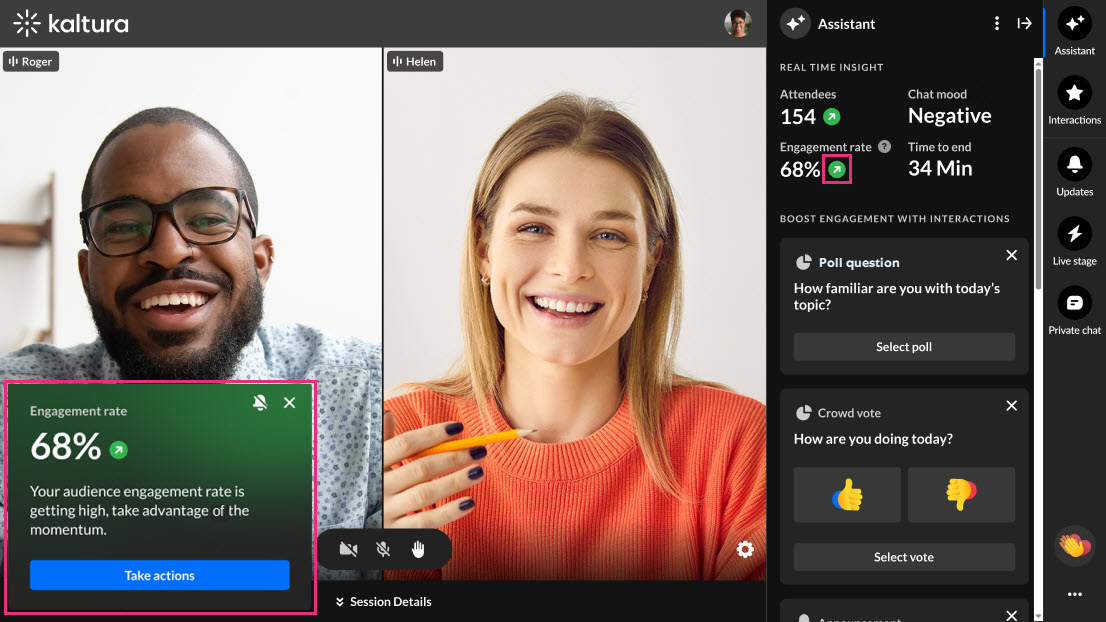Viewport: 1106px width, 622px height.
Task: Raise hand using the hand icon
Action: click(418, 549)
